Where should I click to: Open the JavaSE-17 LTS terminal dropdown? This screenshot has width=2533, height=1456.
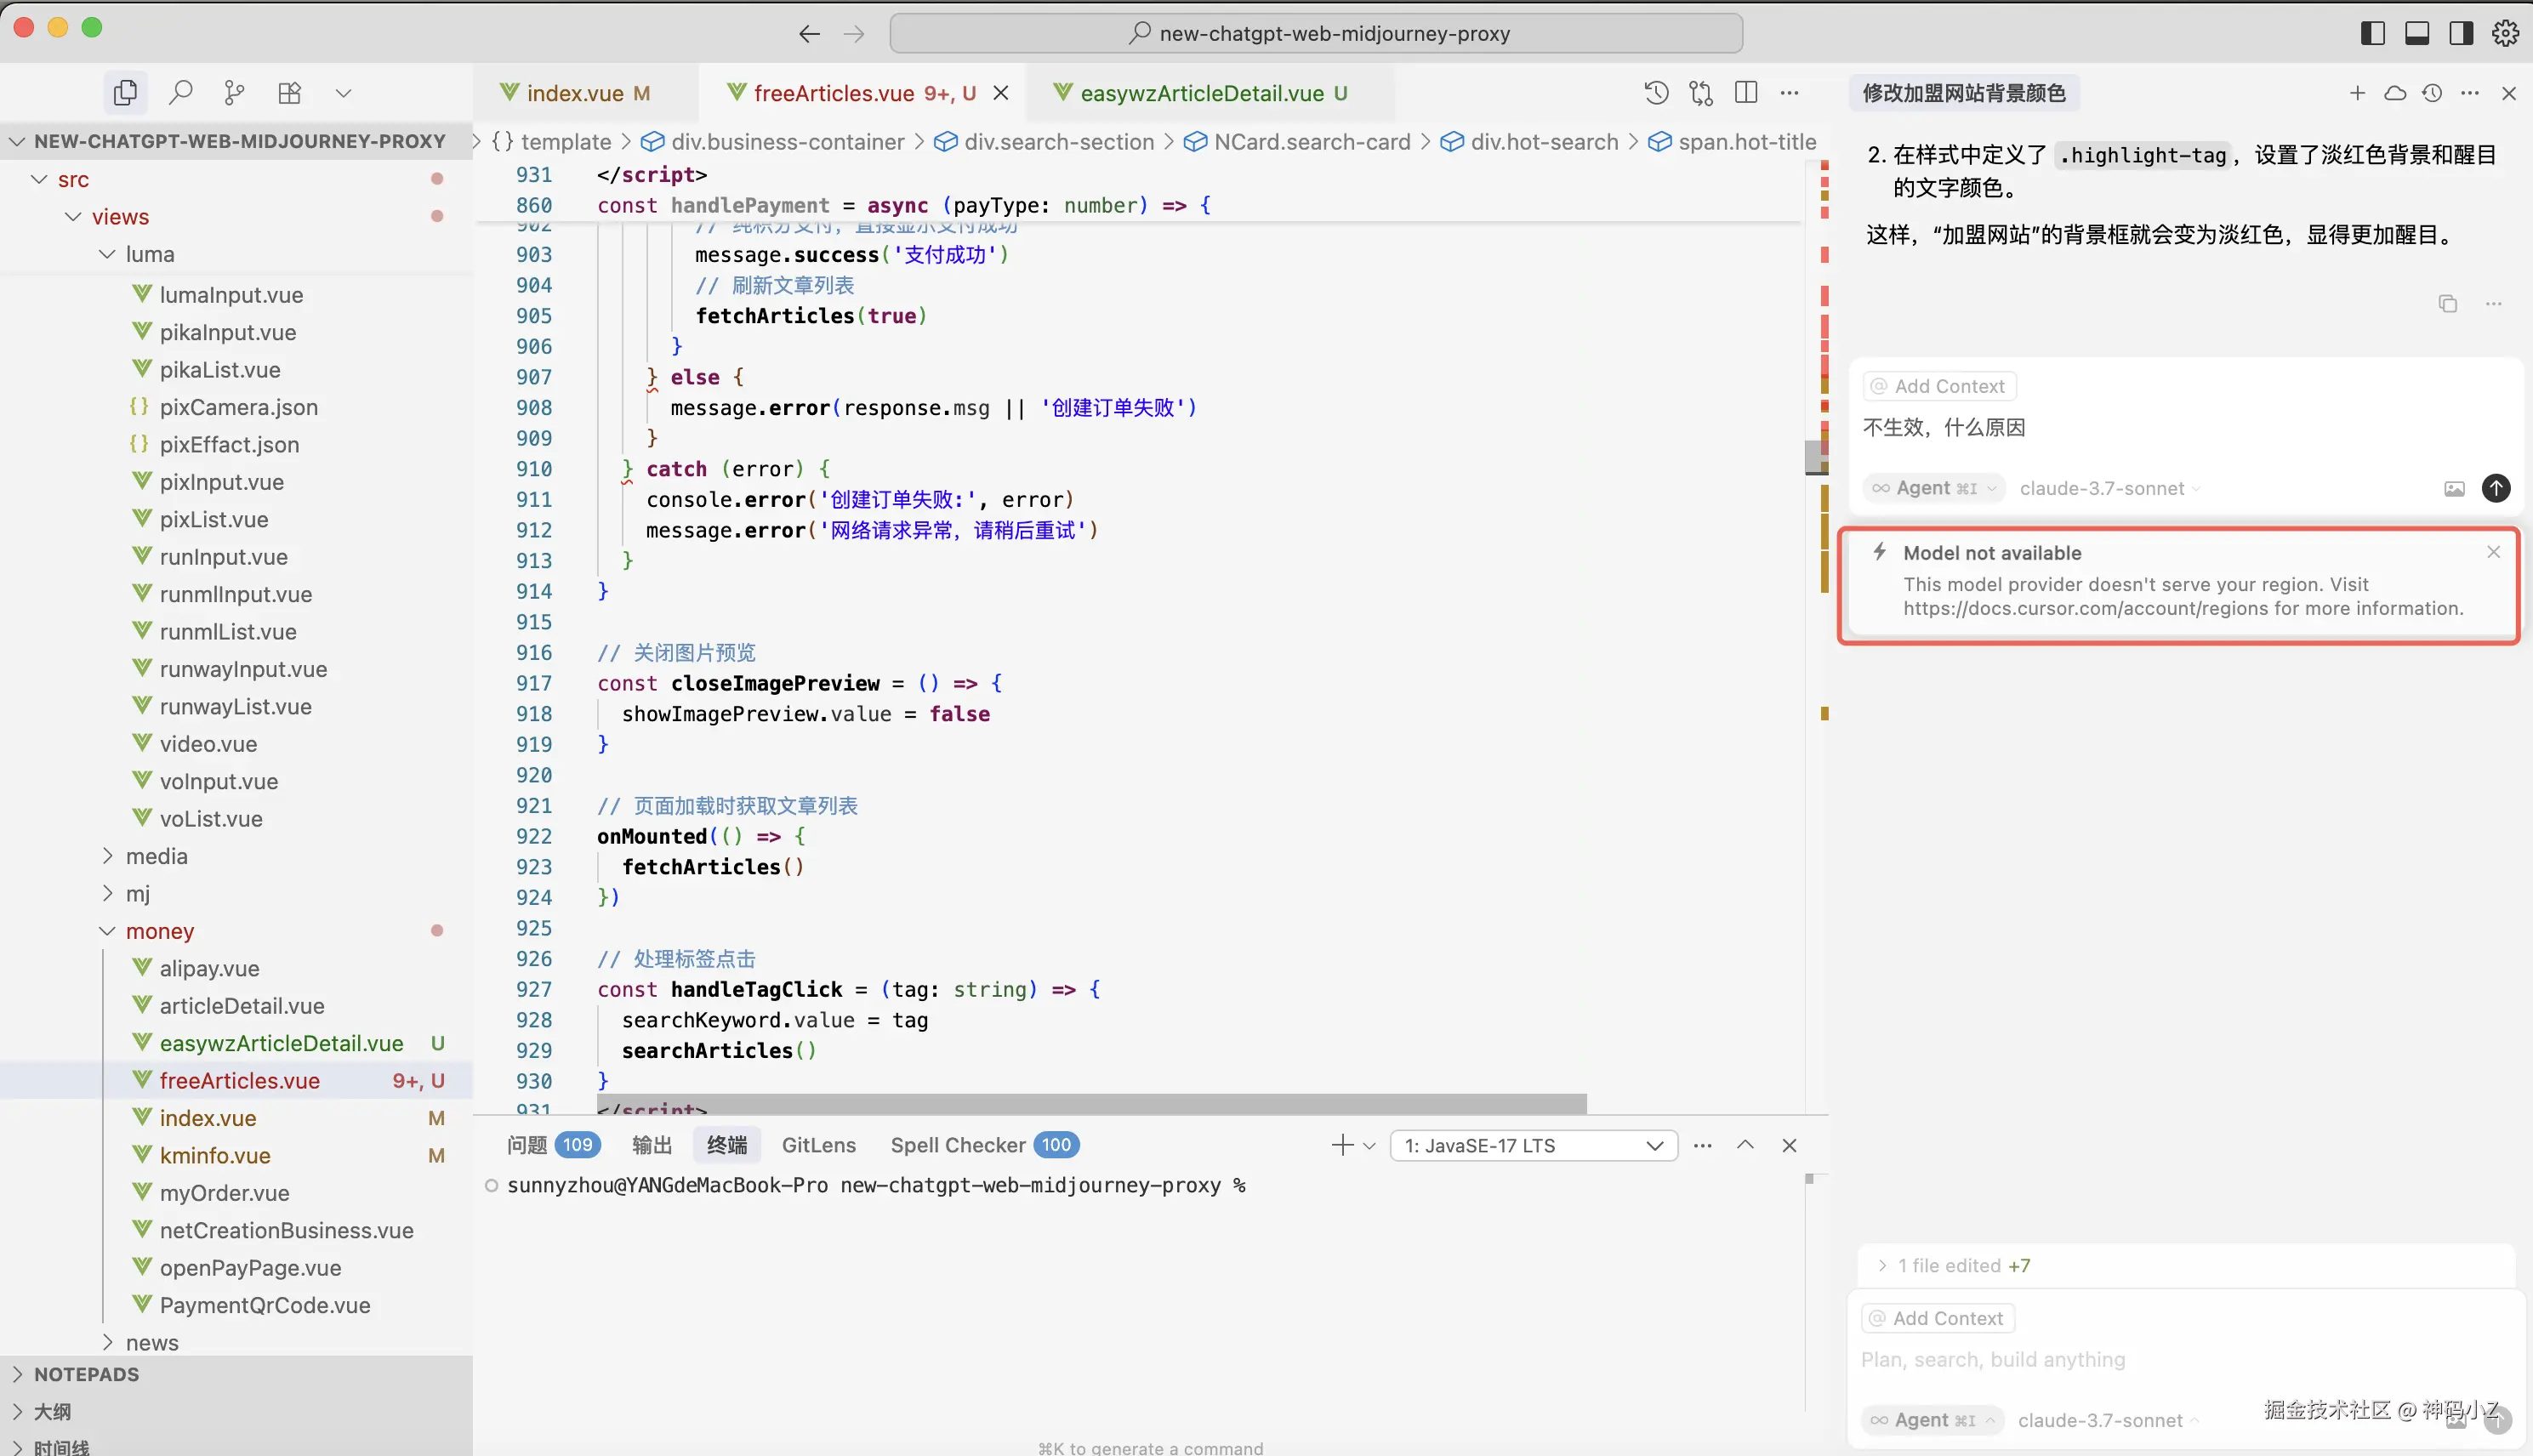point(1533,1145)
